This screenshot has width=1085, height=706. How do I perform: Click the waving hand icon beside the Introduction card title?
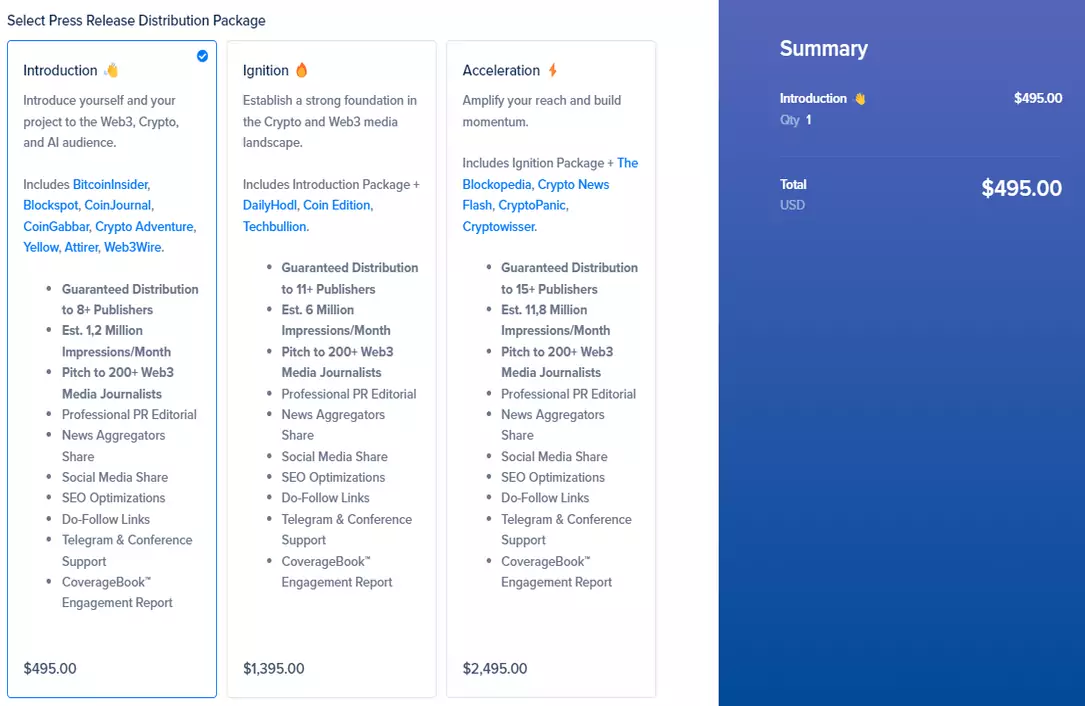coord(111,70)
